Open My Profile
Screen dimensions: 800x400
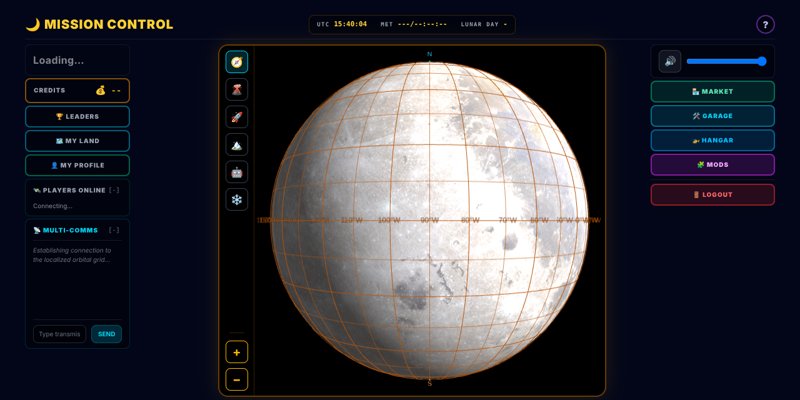[x=78, y=165]
